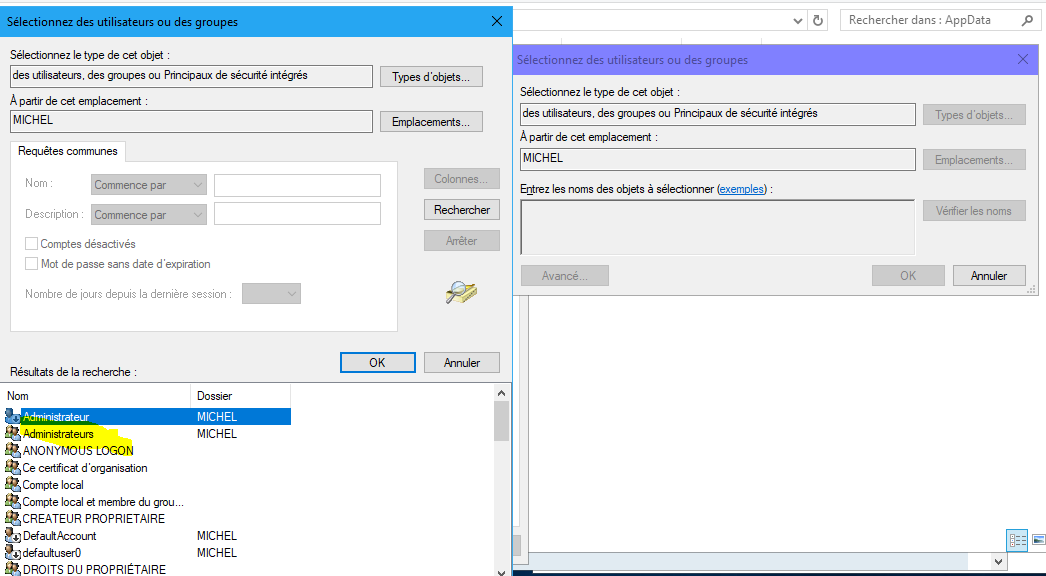
Task: Select the Compte local entry
Action: click(x=53, y=485)
